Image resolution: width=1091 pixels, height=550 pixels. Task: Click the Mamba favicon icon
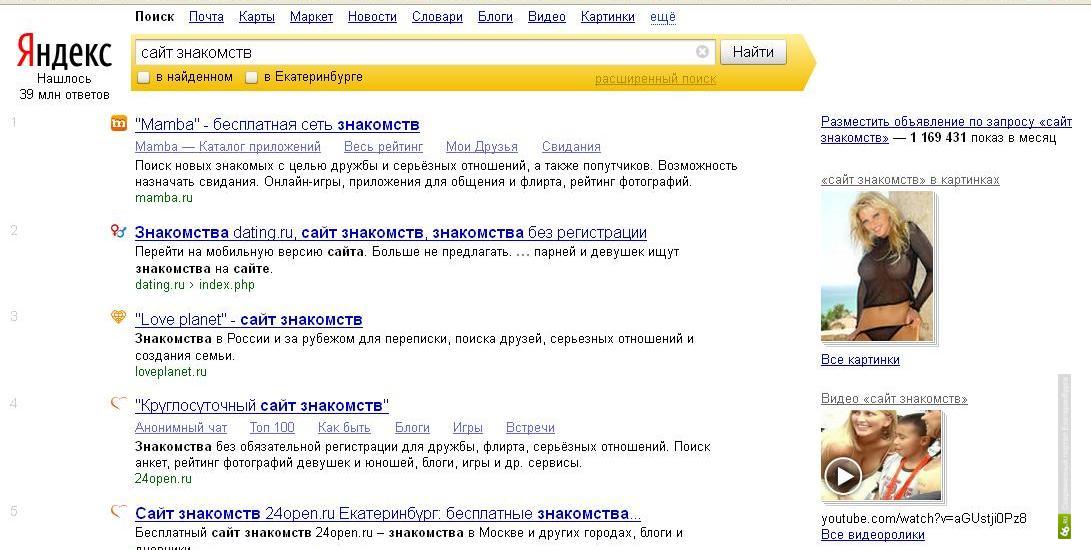pos(119,123)
